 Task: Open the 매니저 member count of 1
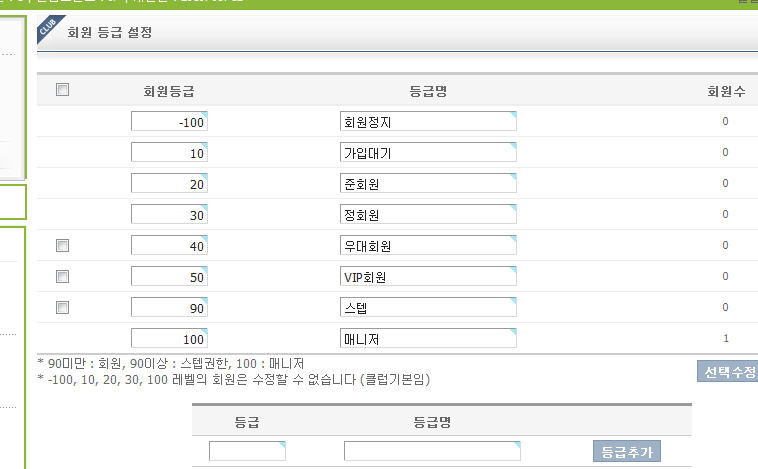coord(725,339)
